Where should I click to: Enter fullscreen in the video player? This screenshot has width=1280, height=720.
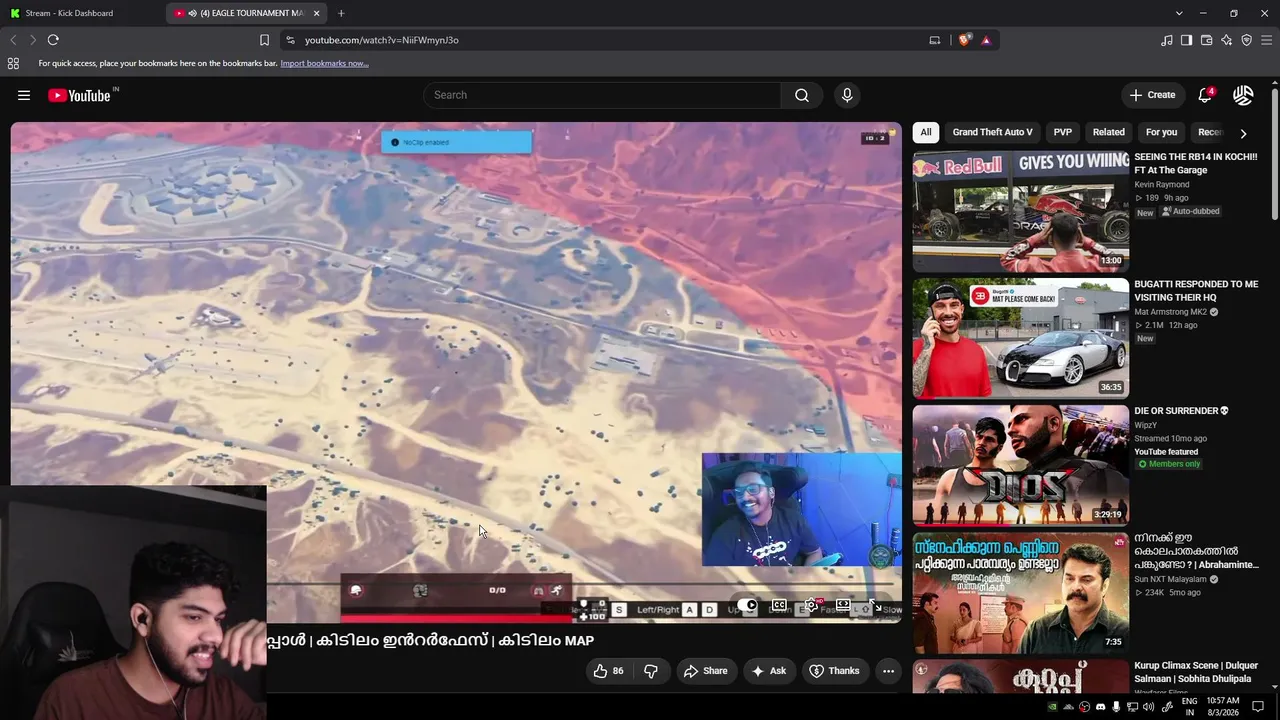coord(876,606)
